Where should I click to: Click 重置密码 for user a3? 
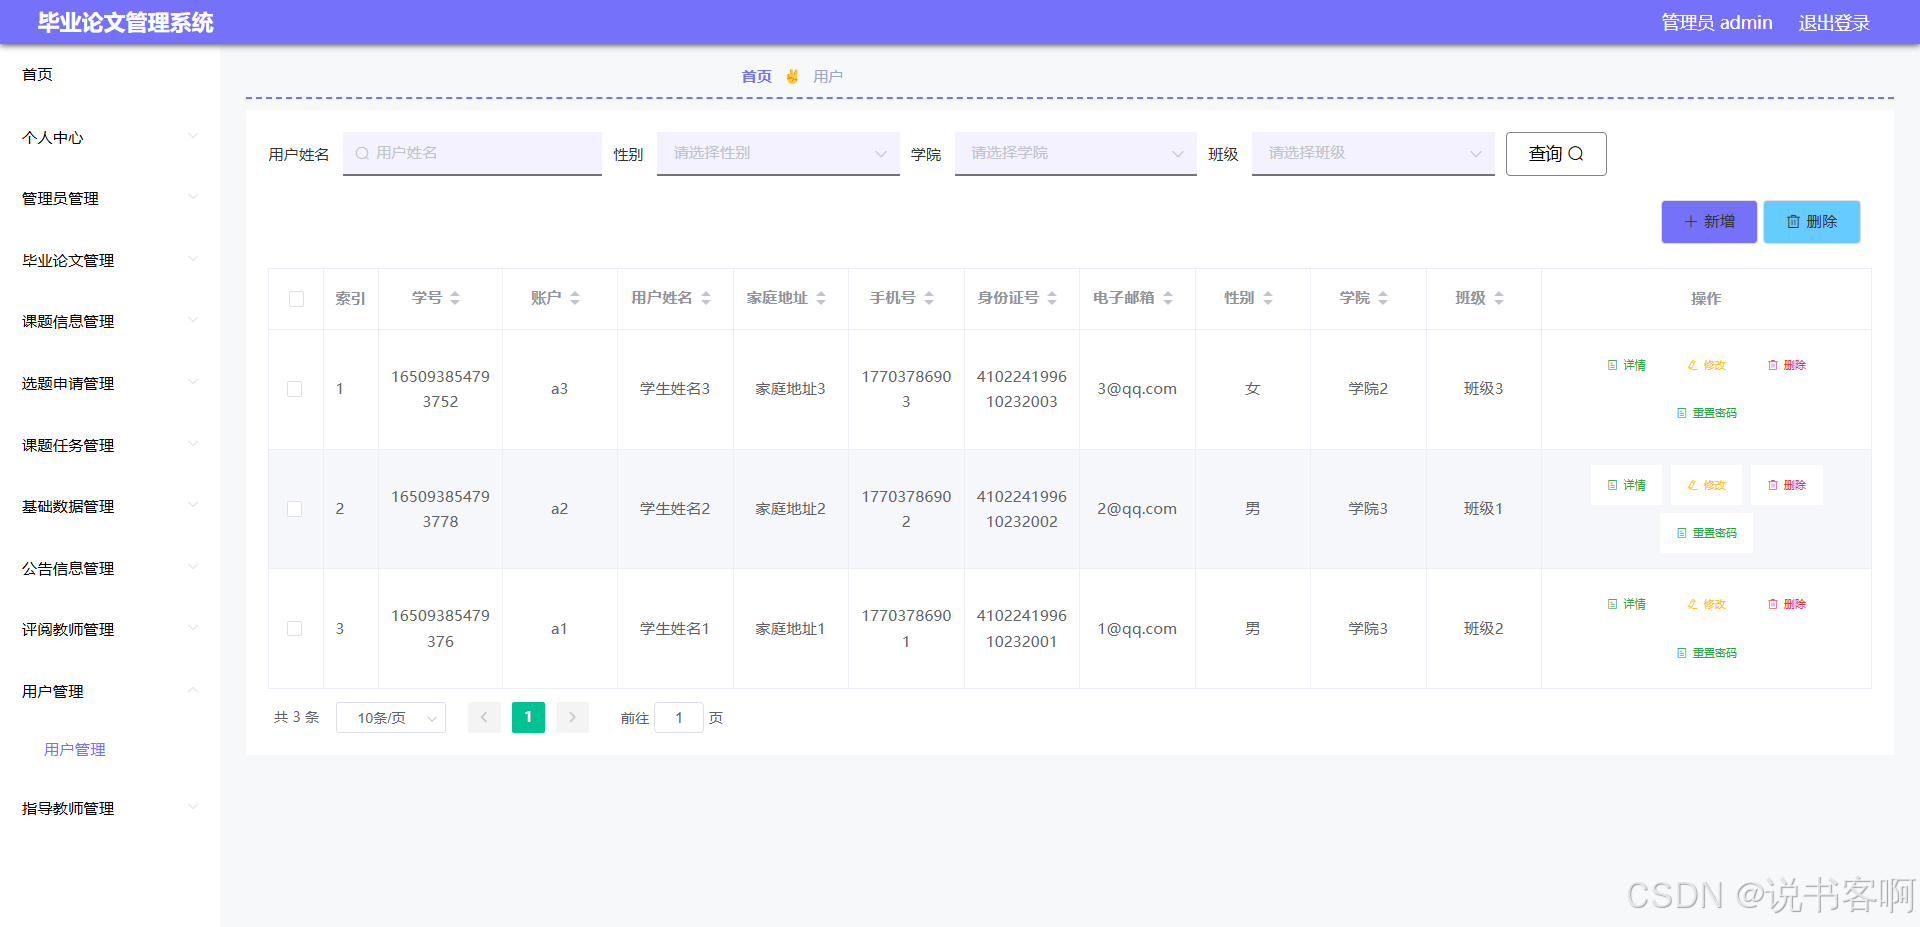coord(1707,413)
